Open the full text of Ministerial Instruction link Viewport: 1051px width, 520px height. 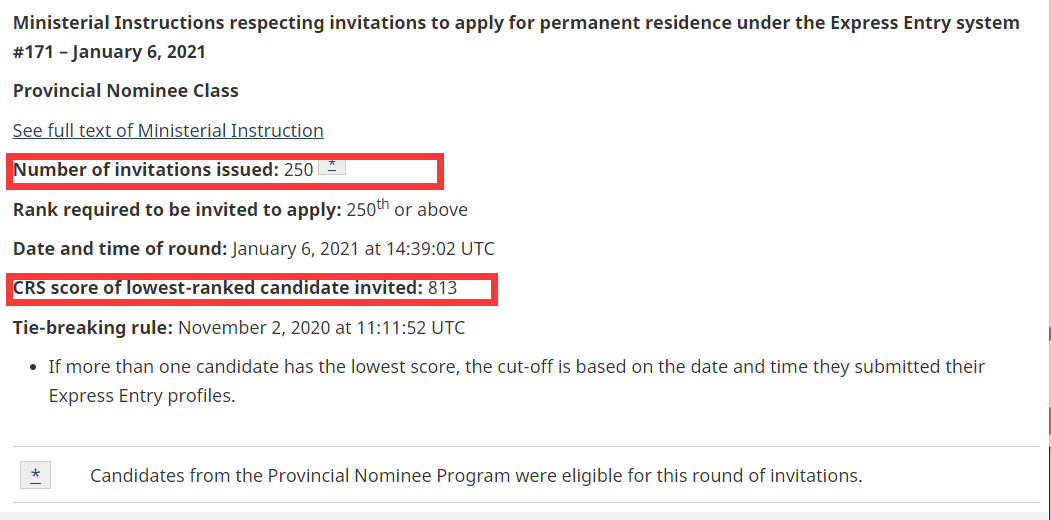[x=168, y=131]
